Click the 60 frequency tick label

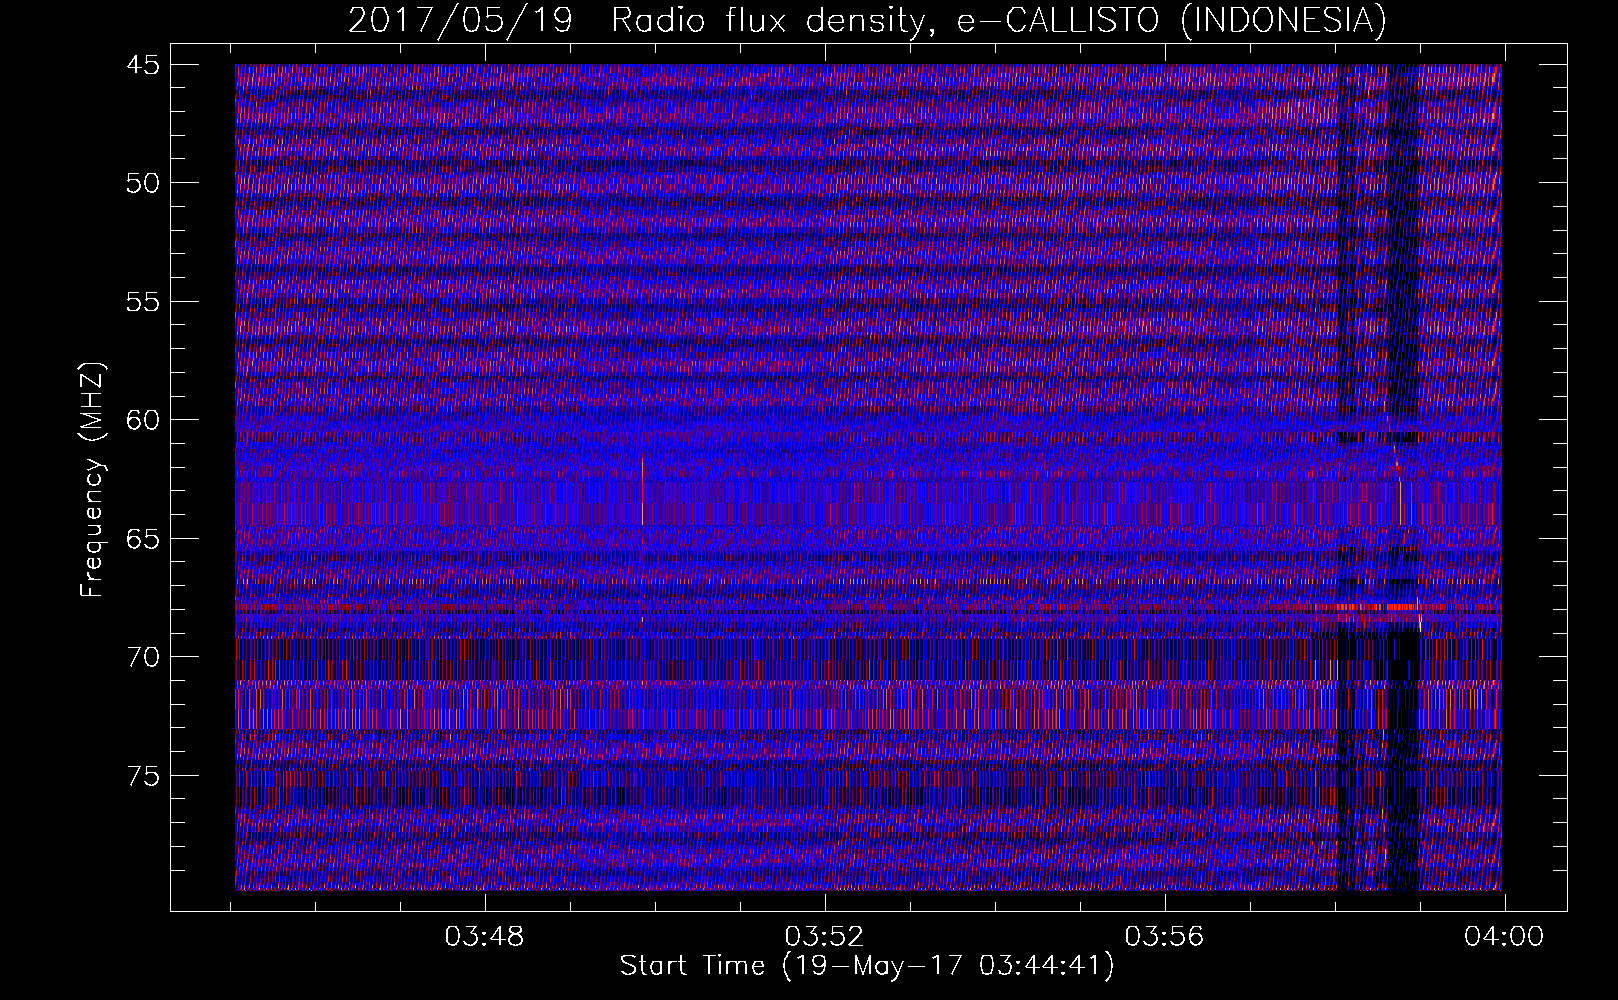[x=141, y=420]
